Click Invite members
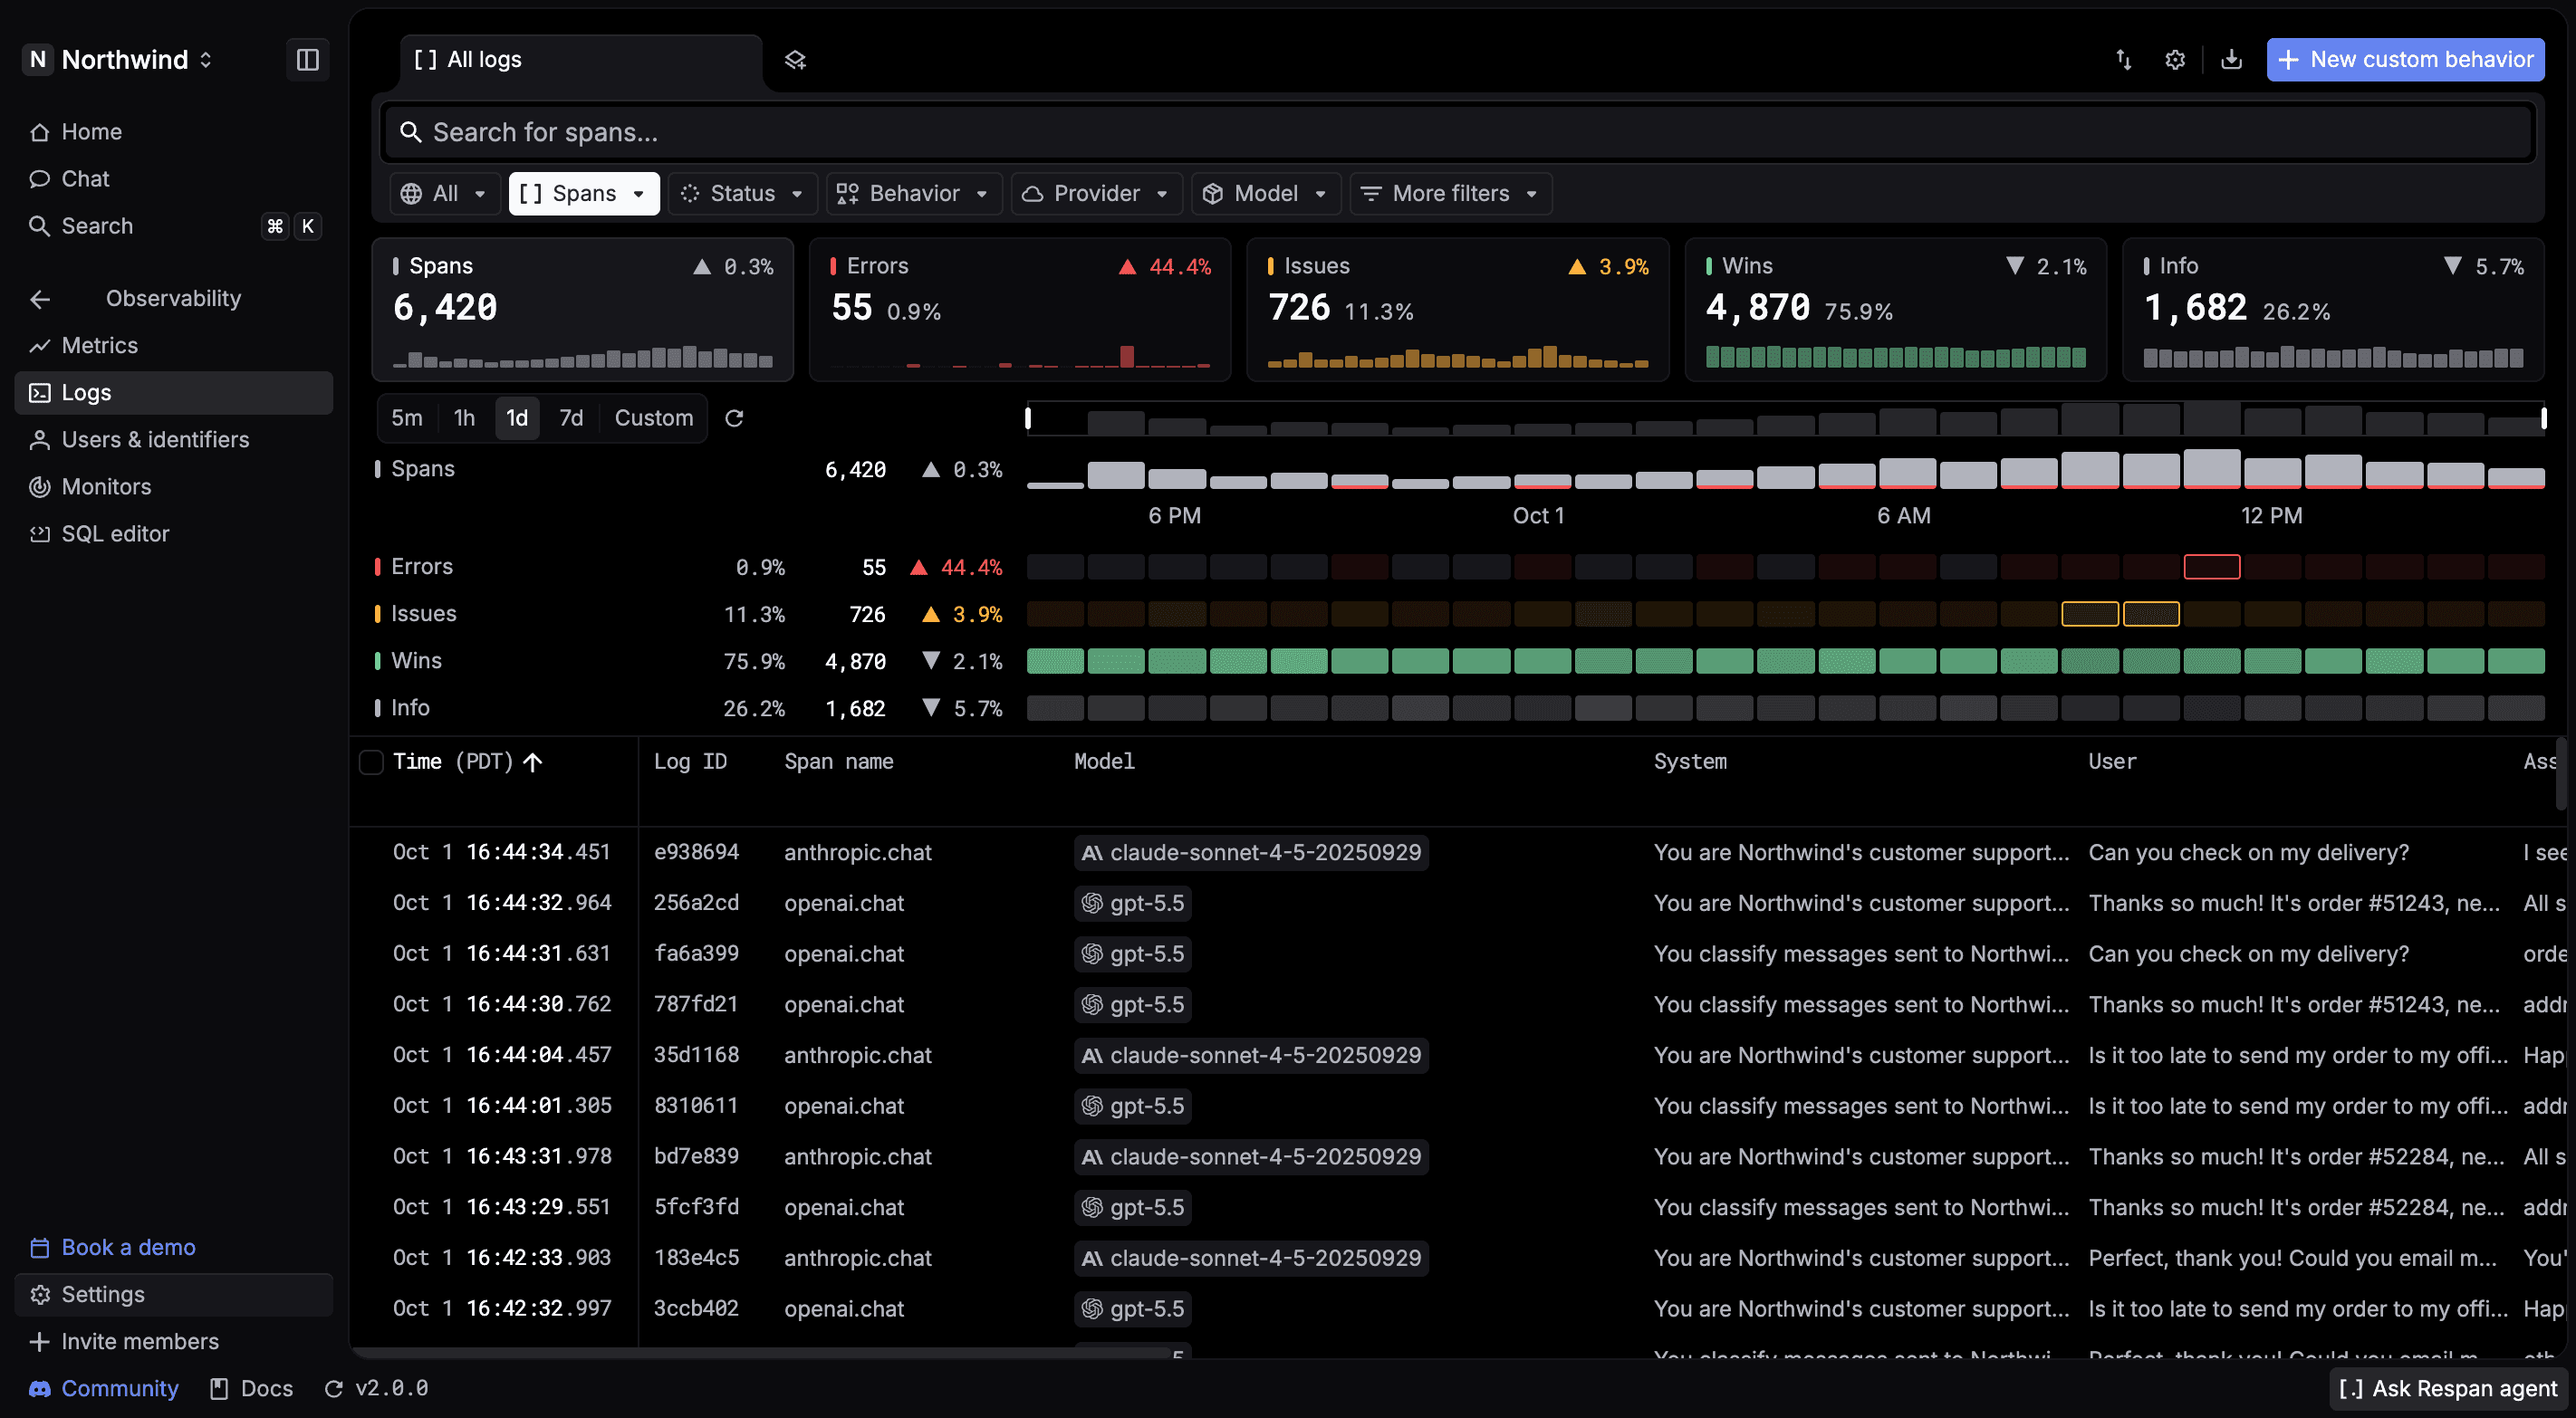2576x1418 pixels. click(140, 1341)
